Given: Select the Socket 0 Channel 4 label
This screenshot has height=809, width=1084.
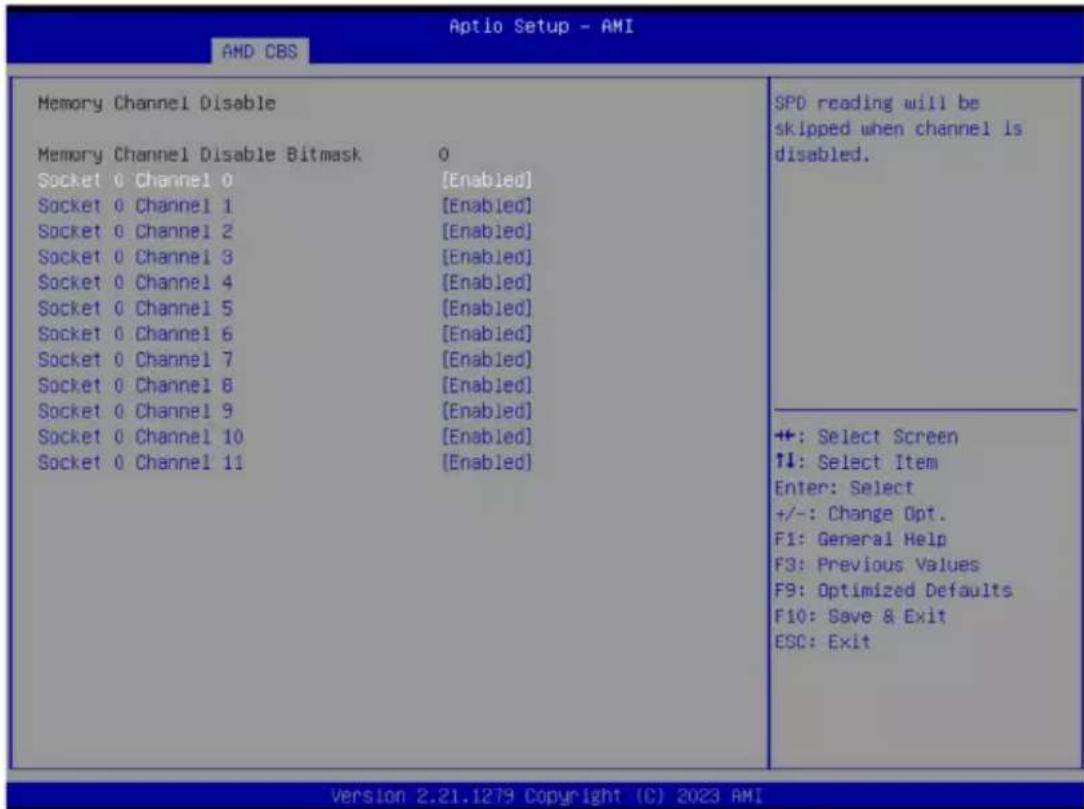Looking at the screenshot, I should [x=136, y=283].
